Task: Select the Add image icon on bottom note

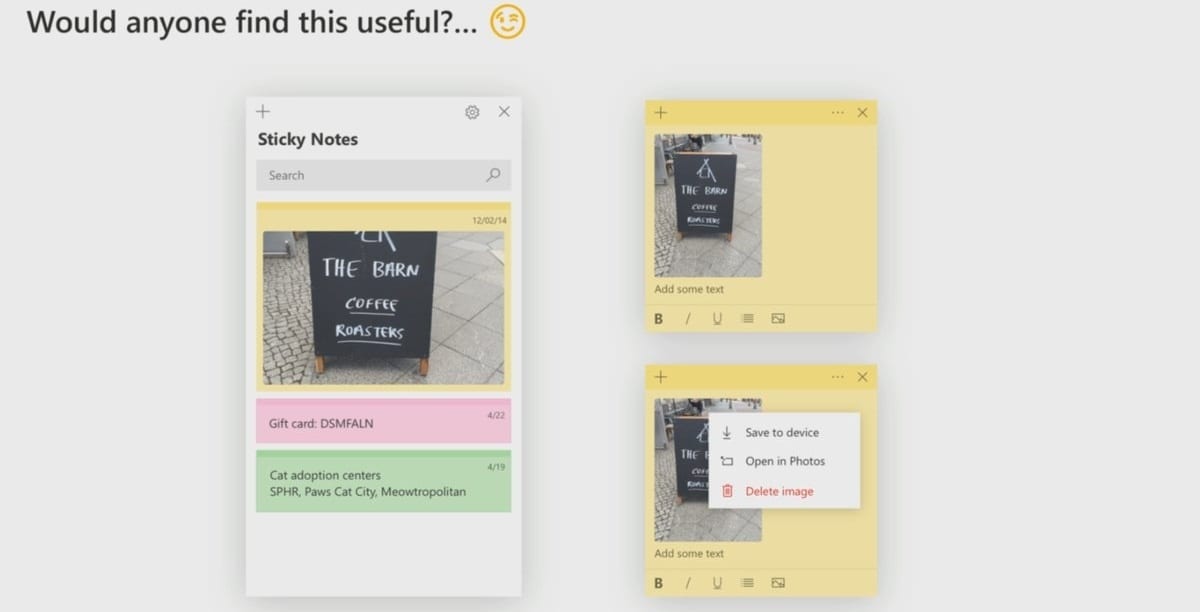Action: click(775, 583)
